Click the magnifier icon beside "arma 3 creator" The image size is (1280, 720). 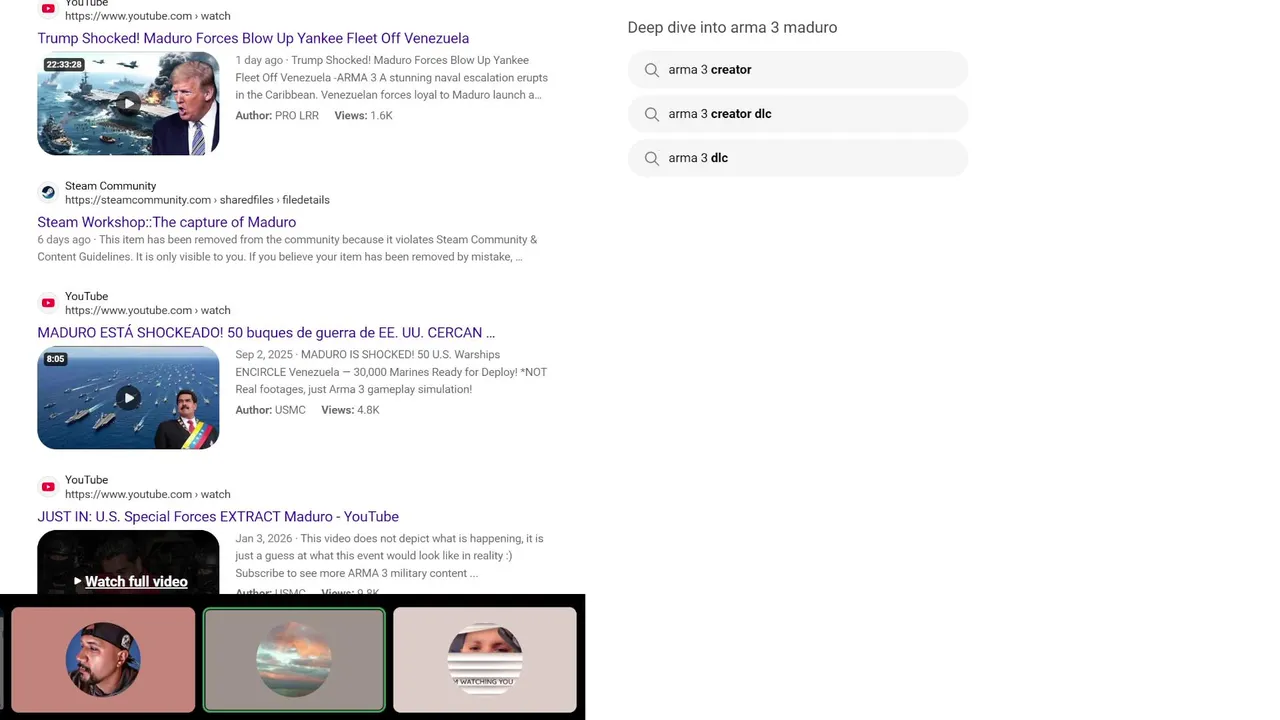[652, 70]
